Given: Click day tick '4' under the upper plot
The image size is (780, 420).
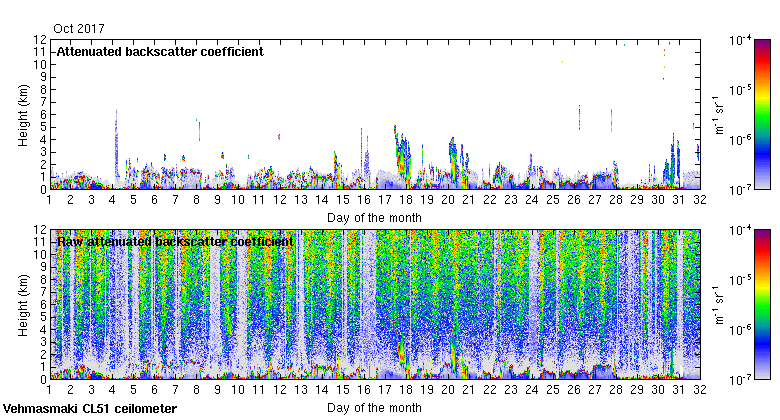Looking at the screenshot, I should point(112,200).
